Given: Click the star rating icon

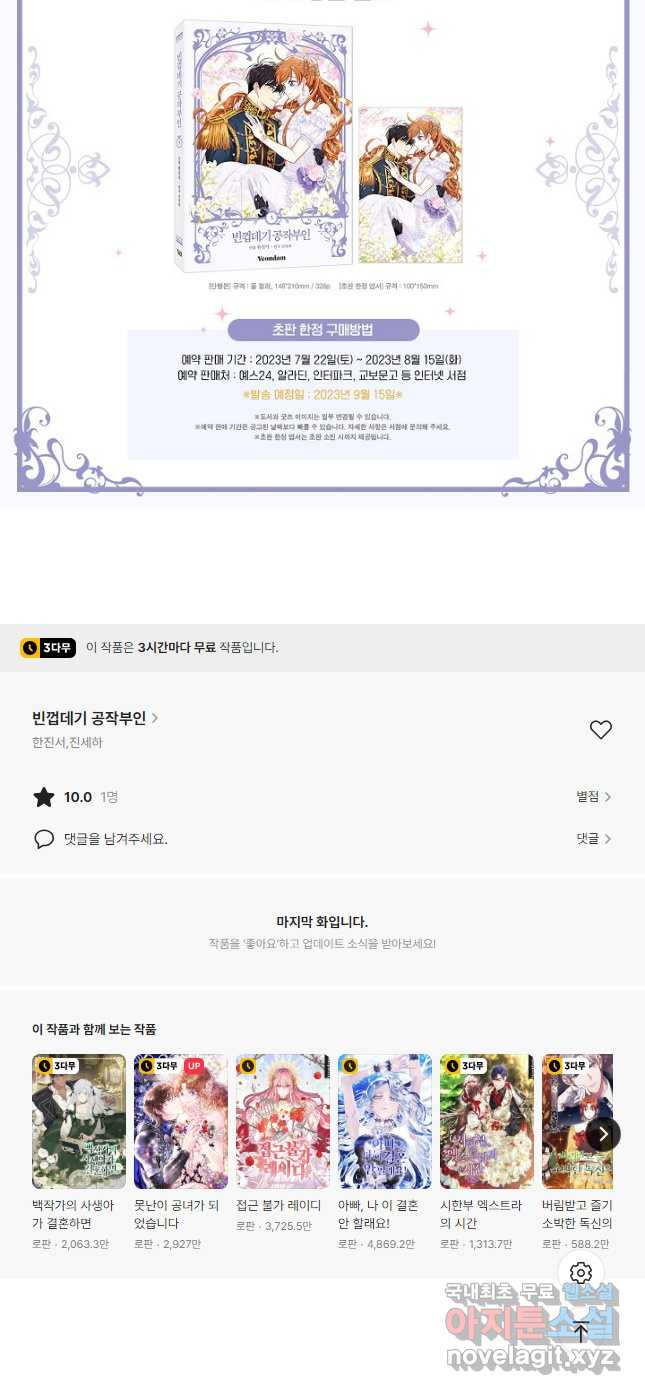Looking at the screenshot, I should (44, 797).
